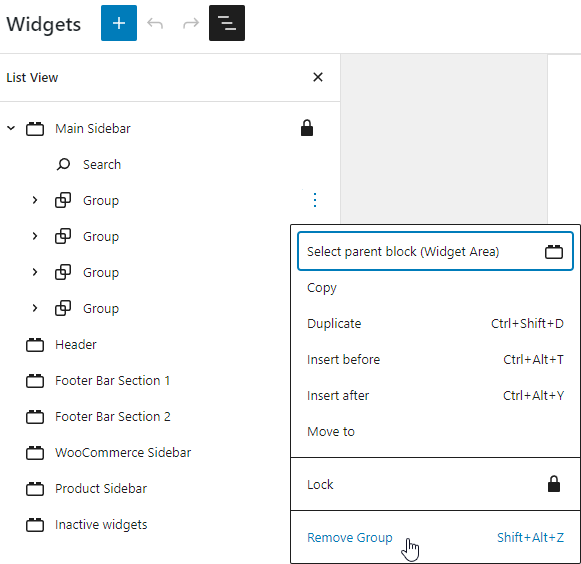Click the lock icon beside Main Sidebar
The height and width of the screenshot is (564, 581).
[307, 128]
